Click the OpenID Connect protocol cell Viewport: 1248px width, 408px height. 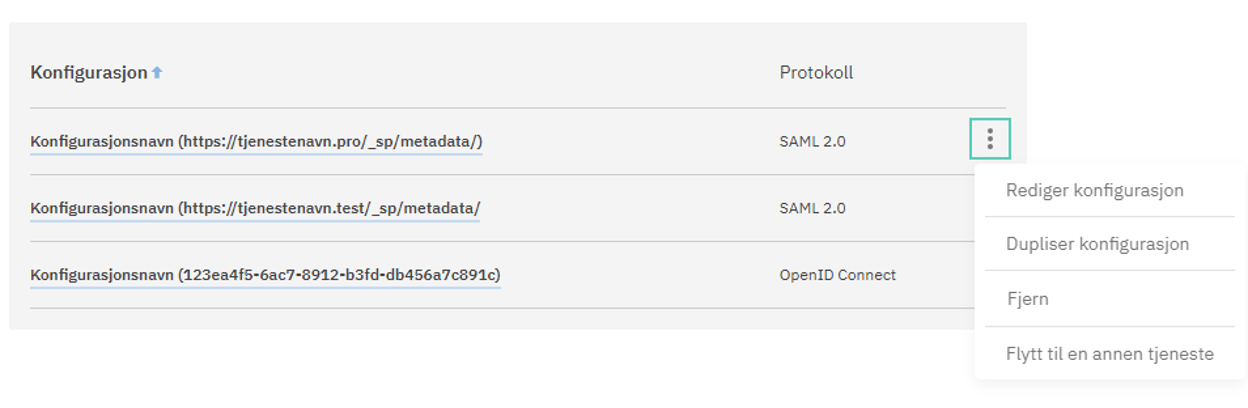click(x=837, y=275)
